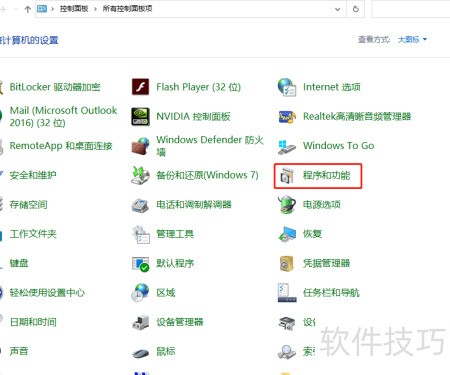Viewport: 450px width, 375px height.
Task: Click the 任务栏和导航 icon
Action: point(287,293)
